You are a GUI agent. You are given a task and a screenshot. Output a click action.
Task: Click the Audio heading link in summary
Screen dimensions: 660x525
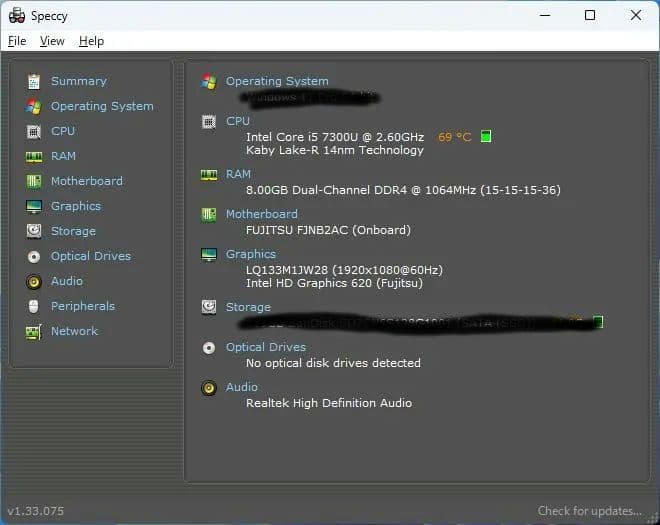tap(242, 387)
